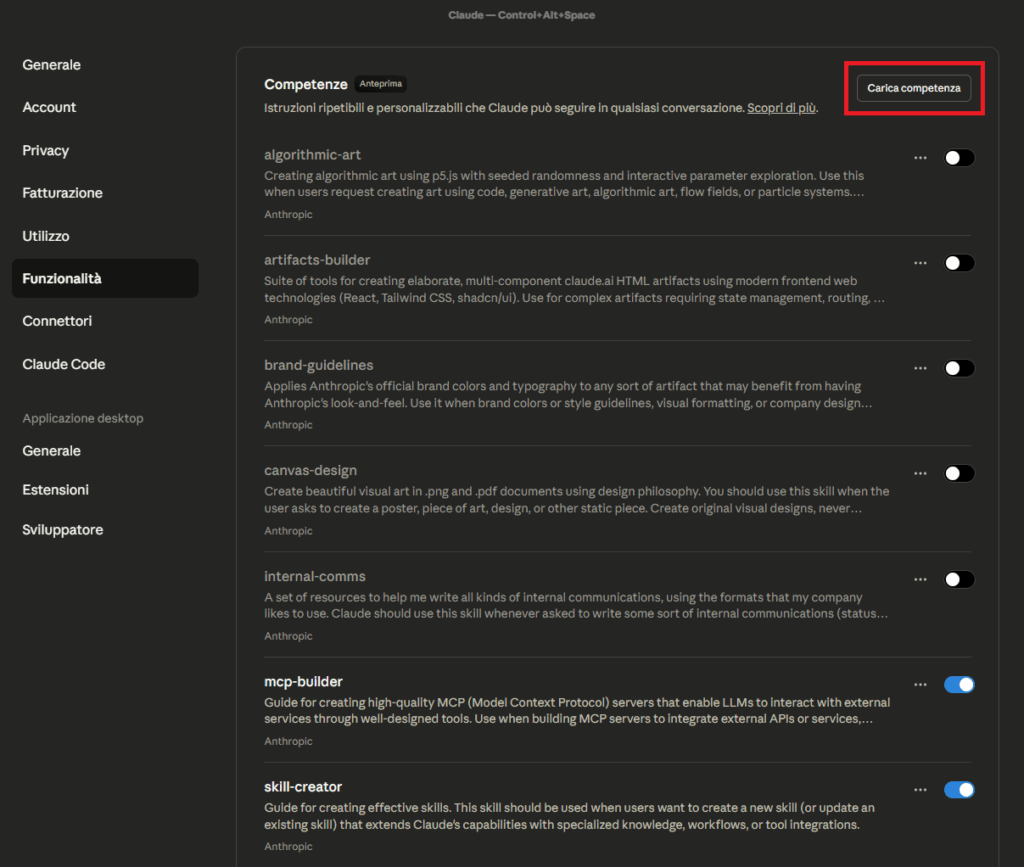Open more options for algorithmic-art skill
This screenshot has height=867, width=1024.
[x=921, y=158]
